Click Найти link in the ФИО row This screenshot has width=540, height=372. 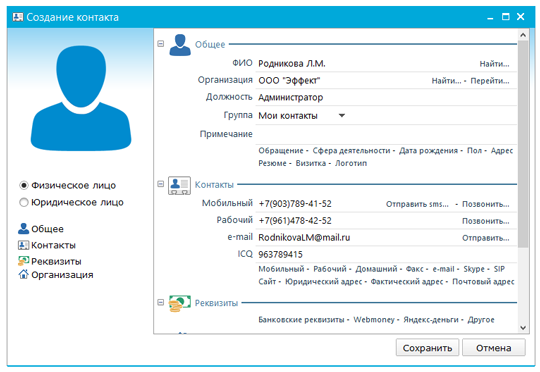(x=495, y=64)
